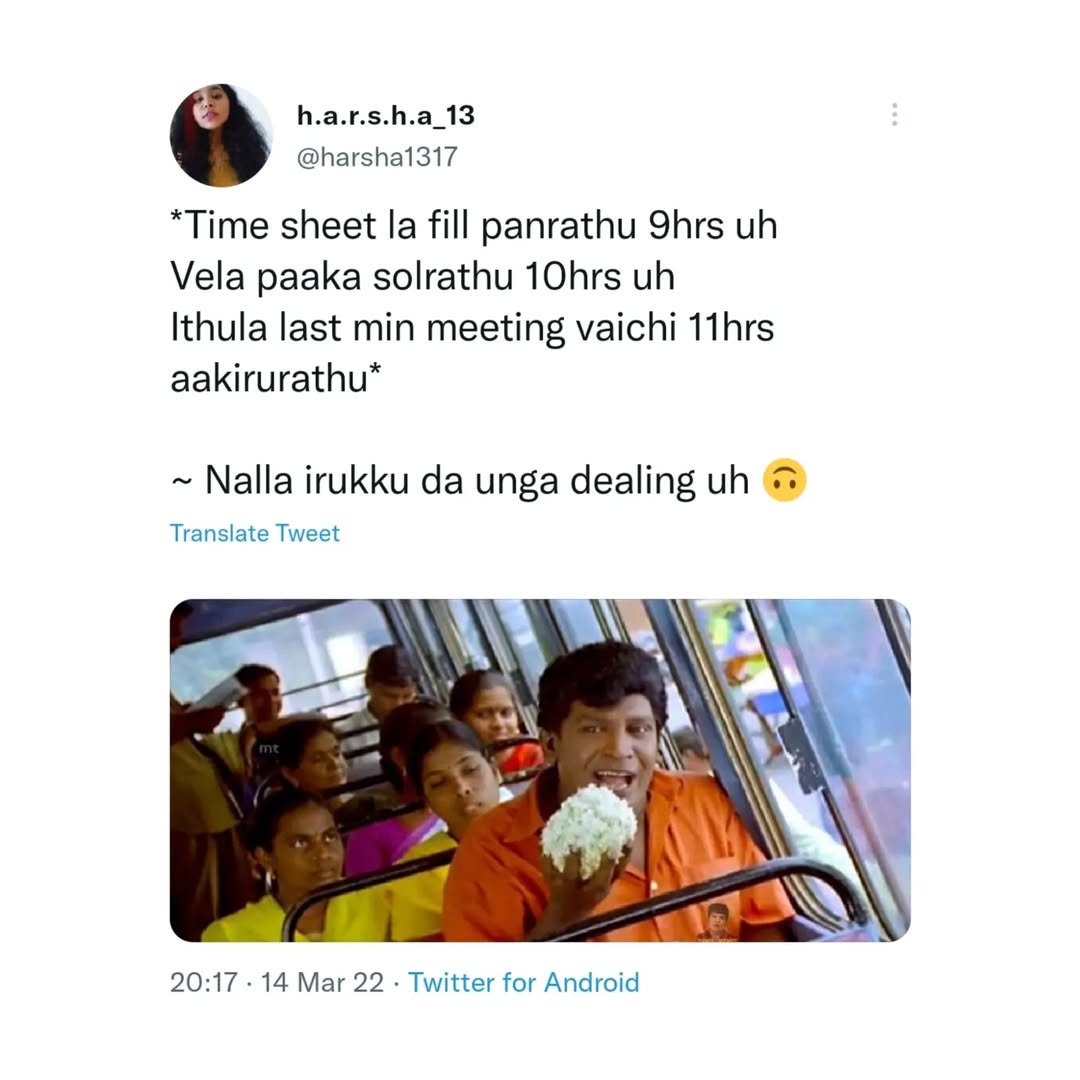Click the 14 Mar 22 date
The height and width of the screenshot is (1080, 1080).
[x=322, y=982]
